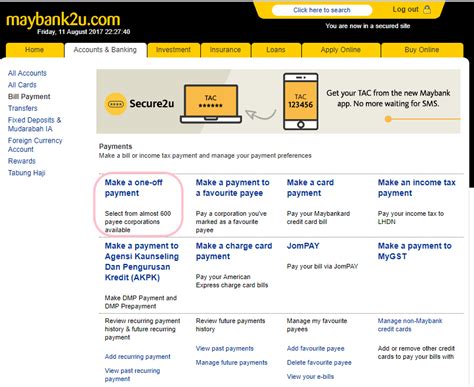Choose Make a card payment

click(310, 188)
